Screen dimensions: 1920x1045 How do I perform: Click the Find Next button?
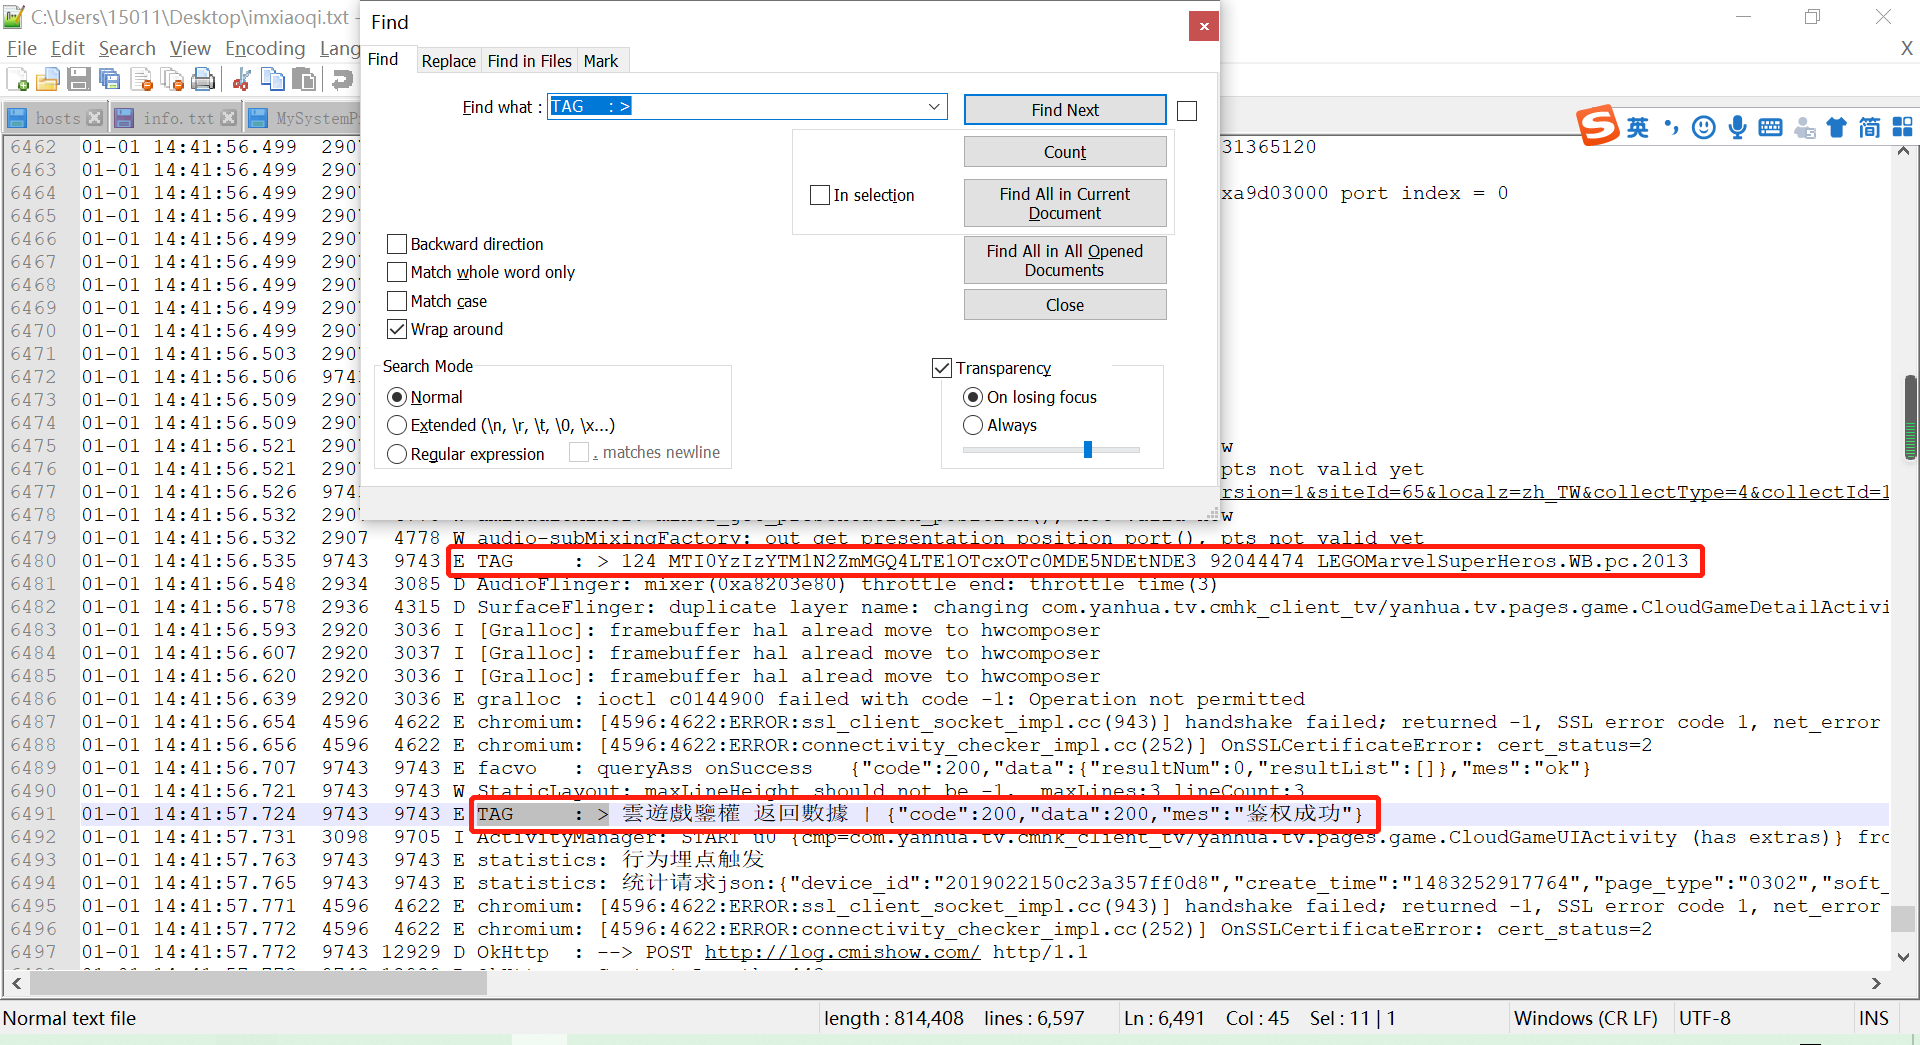coord(1065,110)
